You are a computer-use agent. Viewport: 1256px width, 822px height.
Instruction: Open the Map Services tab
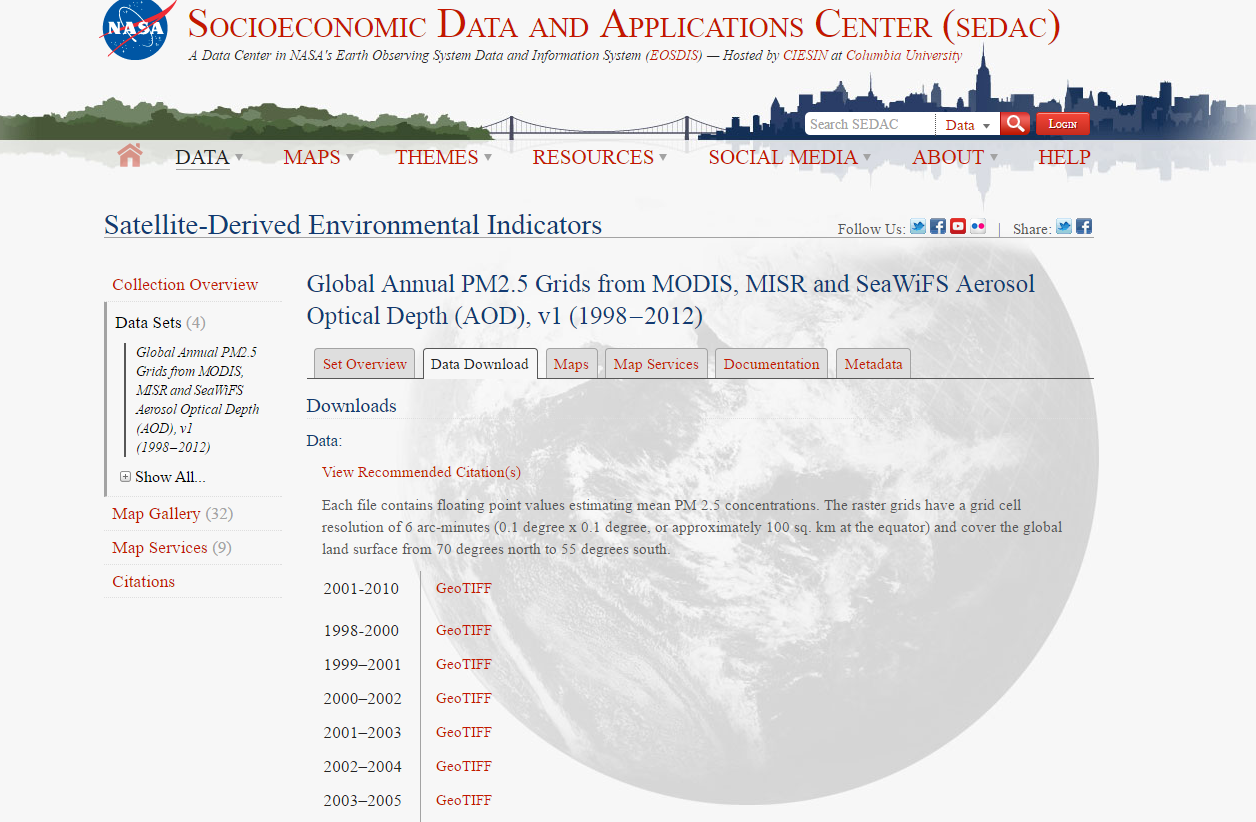656,364
